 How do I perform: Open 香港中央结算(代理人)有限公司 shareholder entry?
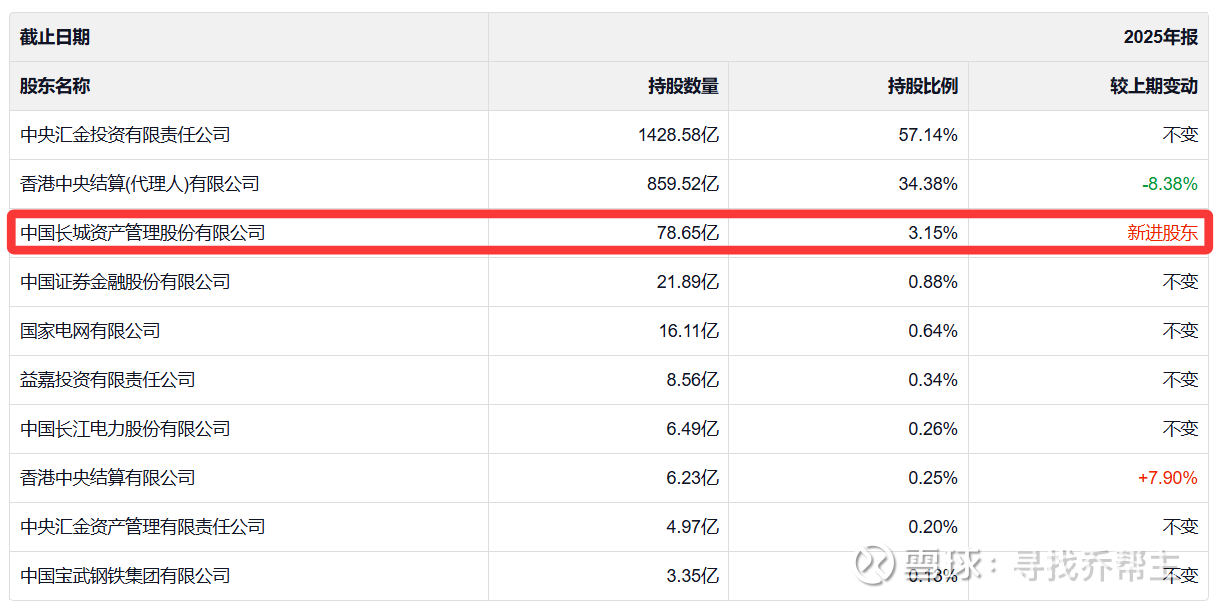point(140,184)
